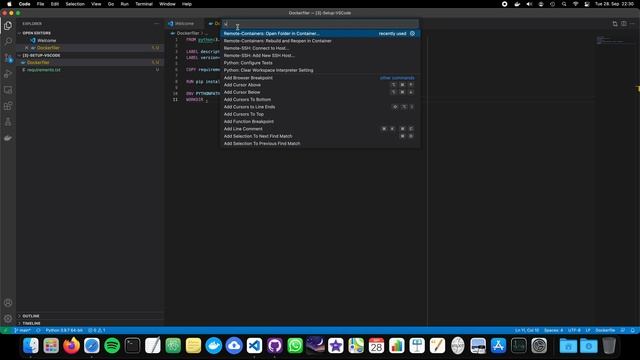
Task: Select Add Function Breakpoint command
Action: point(320,122)
